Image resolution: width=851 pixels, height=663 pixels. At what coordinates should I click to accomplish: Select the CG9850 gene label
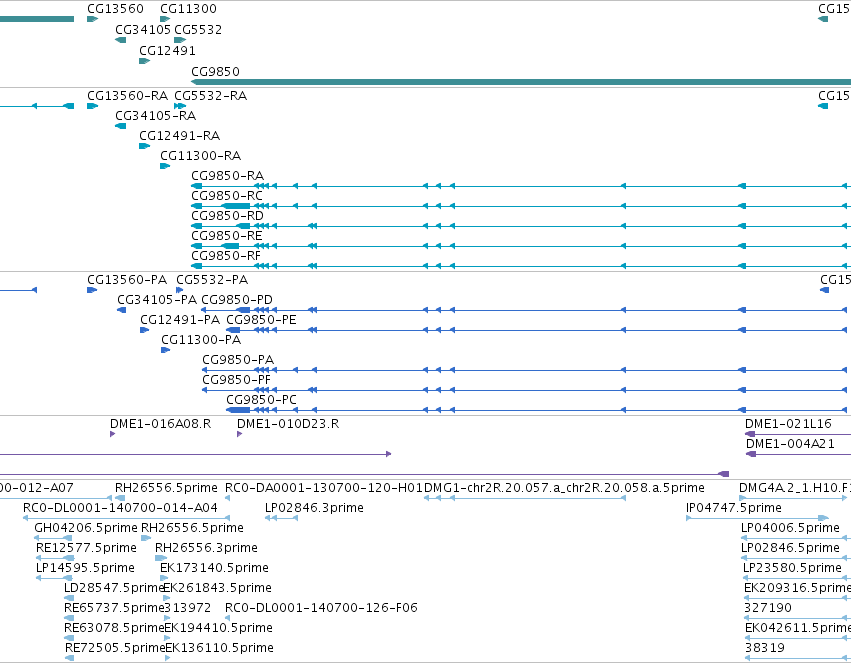(x=215, y=72)
